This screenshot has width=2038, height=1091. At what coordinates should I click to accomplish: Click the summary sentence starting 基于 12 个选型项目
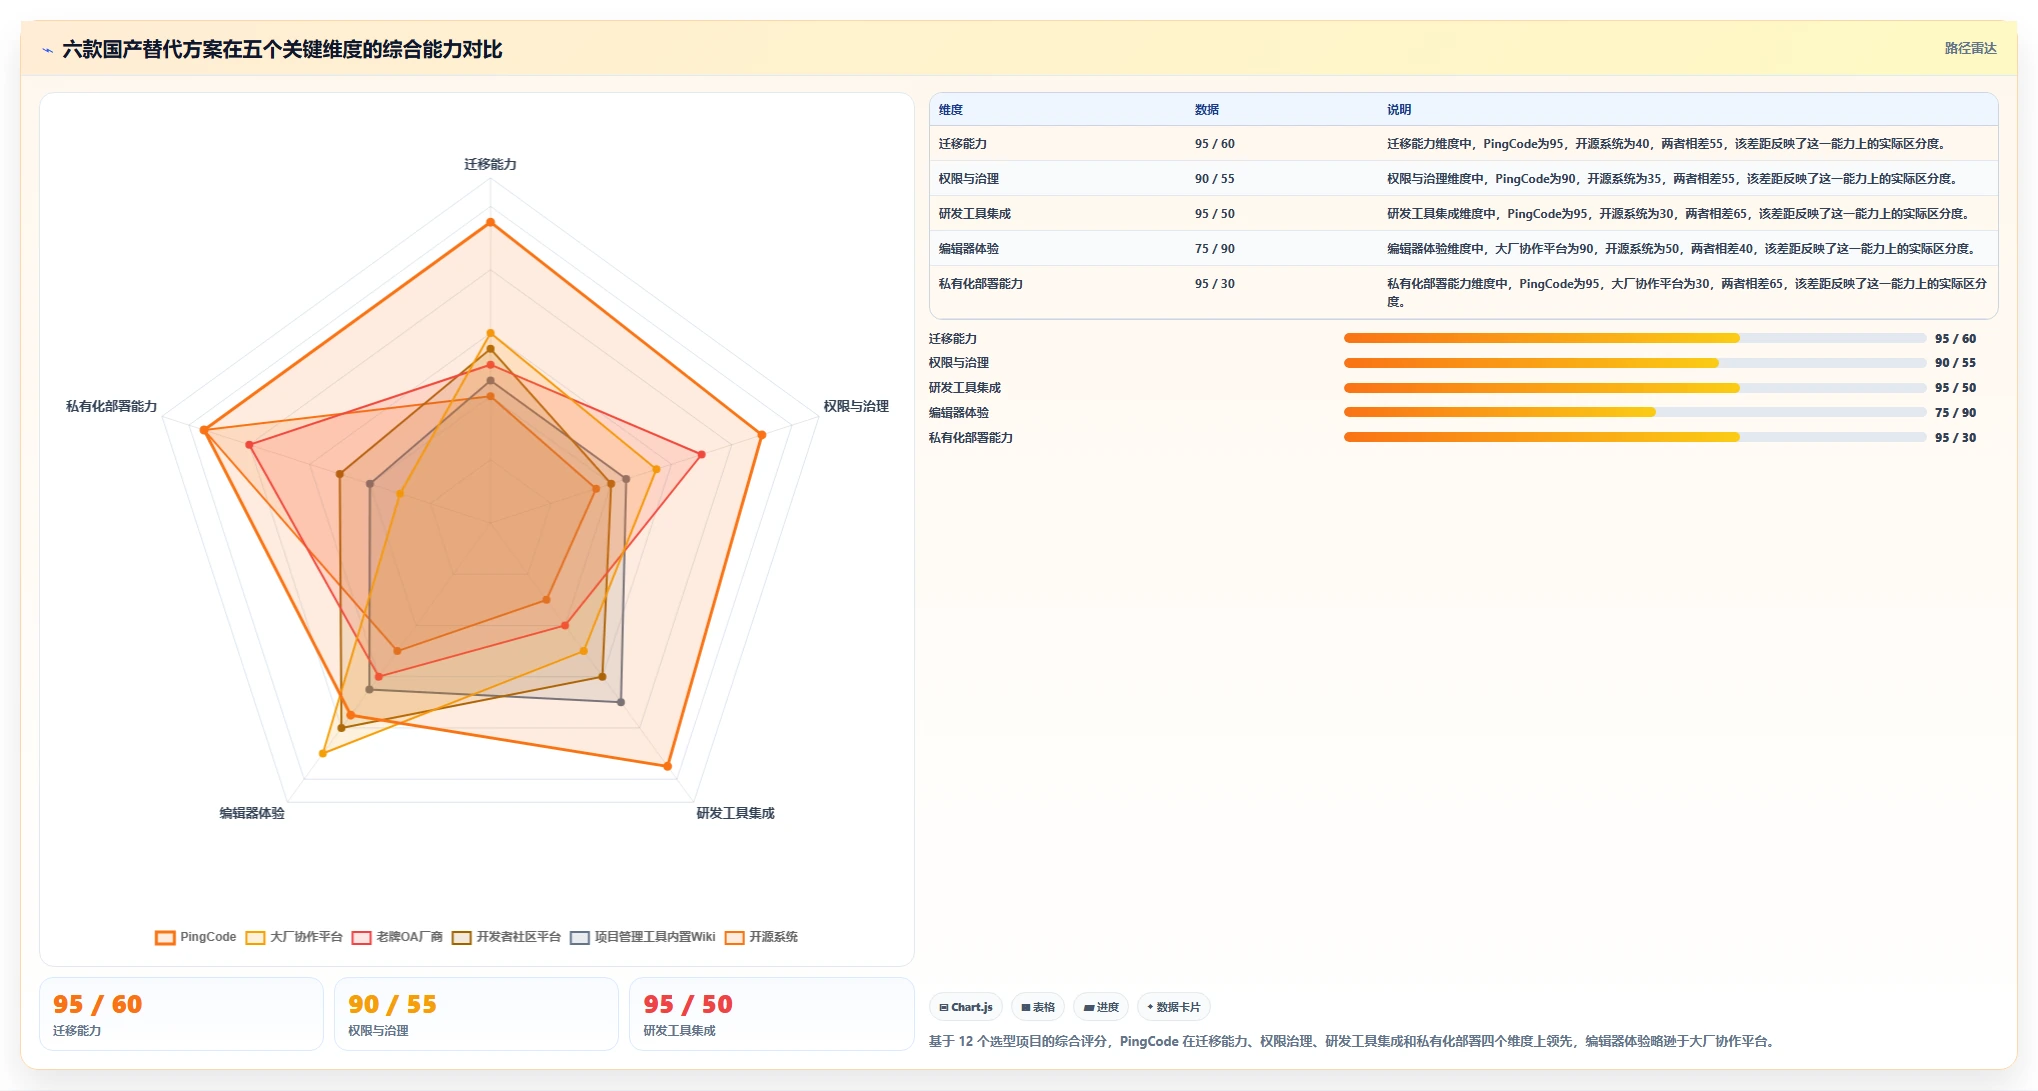pyautogui.click(x=1354, y=1041)
